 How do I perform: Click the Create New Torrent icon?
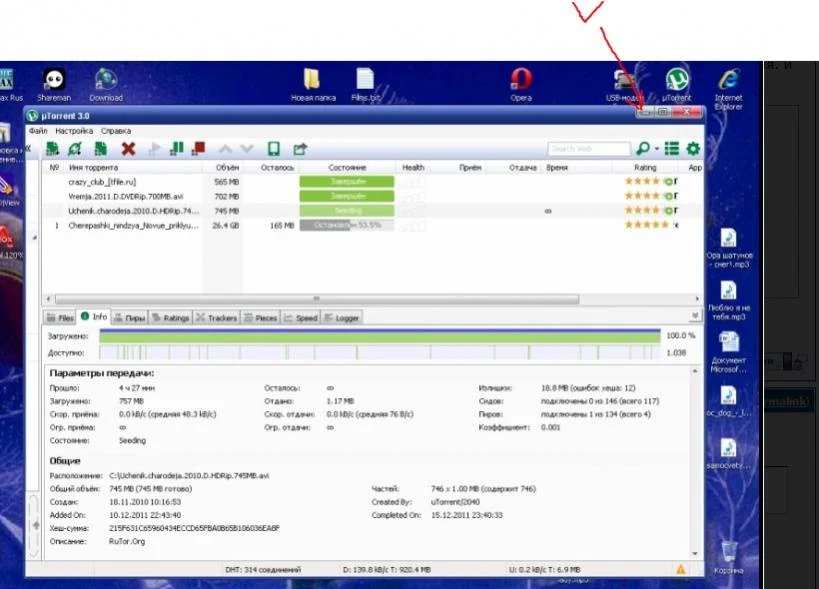pos(100,149)
